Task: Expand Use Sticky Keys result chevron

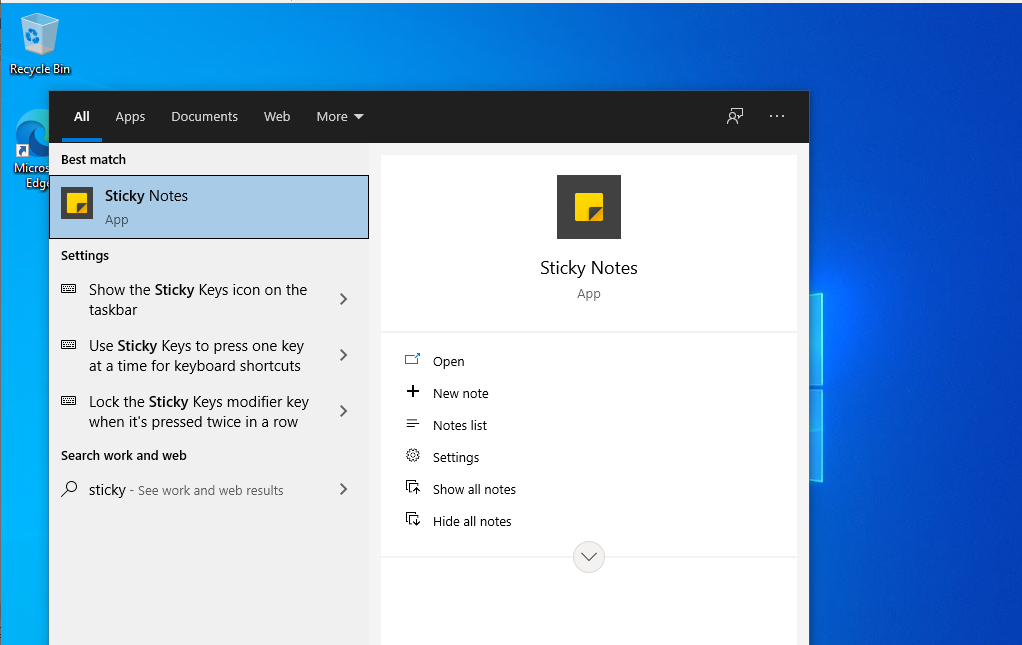Action: [x=343, y=355]
